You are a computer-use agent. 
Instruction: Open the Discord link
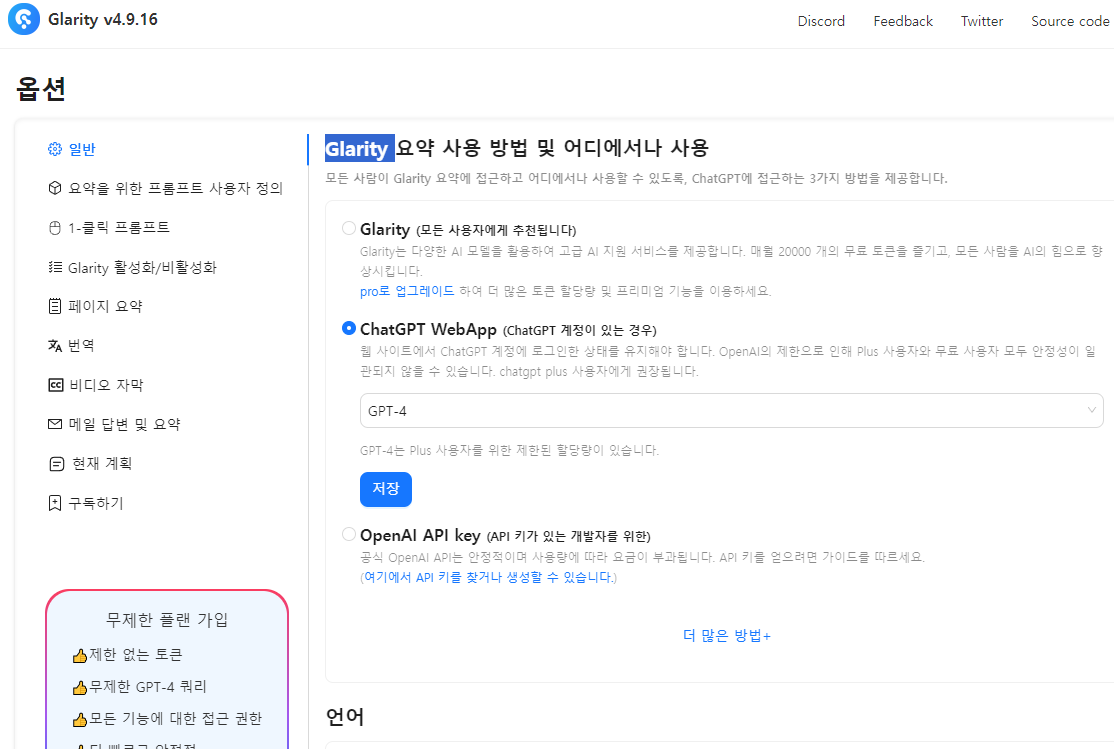[x=821, y=21]
